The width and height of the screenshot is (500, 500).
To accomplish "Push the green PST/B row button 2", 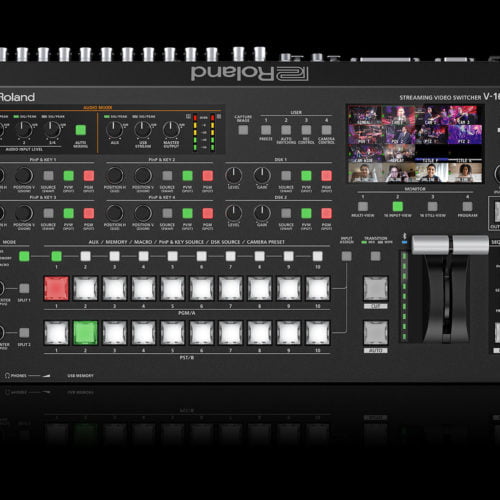I will (x=85, y=333).
